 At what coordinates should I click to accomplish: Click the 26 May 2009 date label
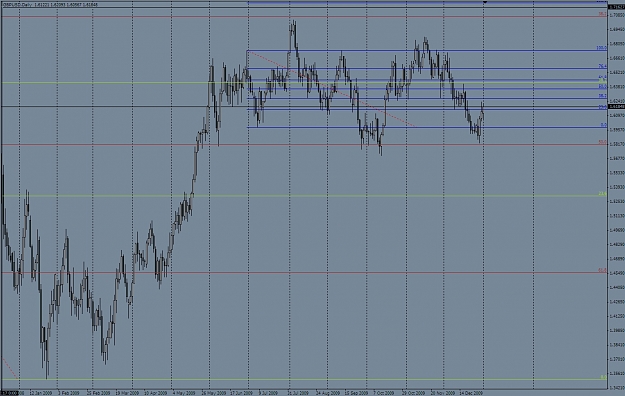click(213, 393)
